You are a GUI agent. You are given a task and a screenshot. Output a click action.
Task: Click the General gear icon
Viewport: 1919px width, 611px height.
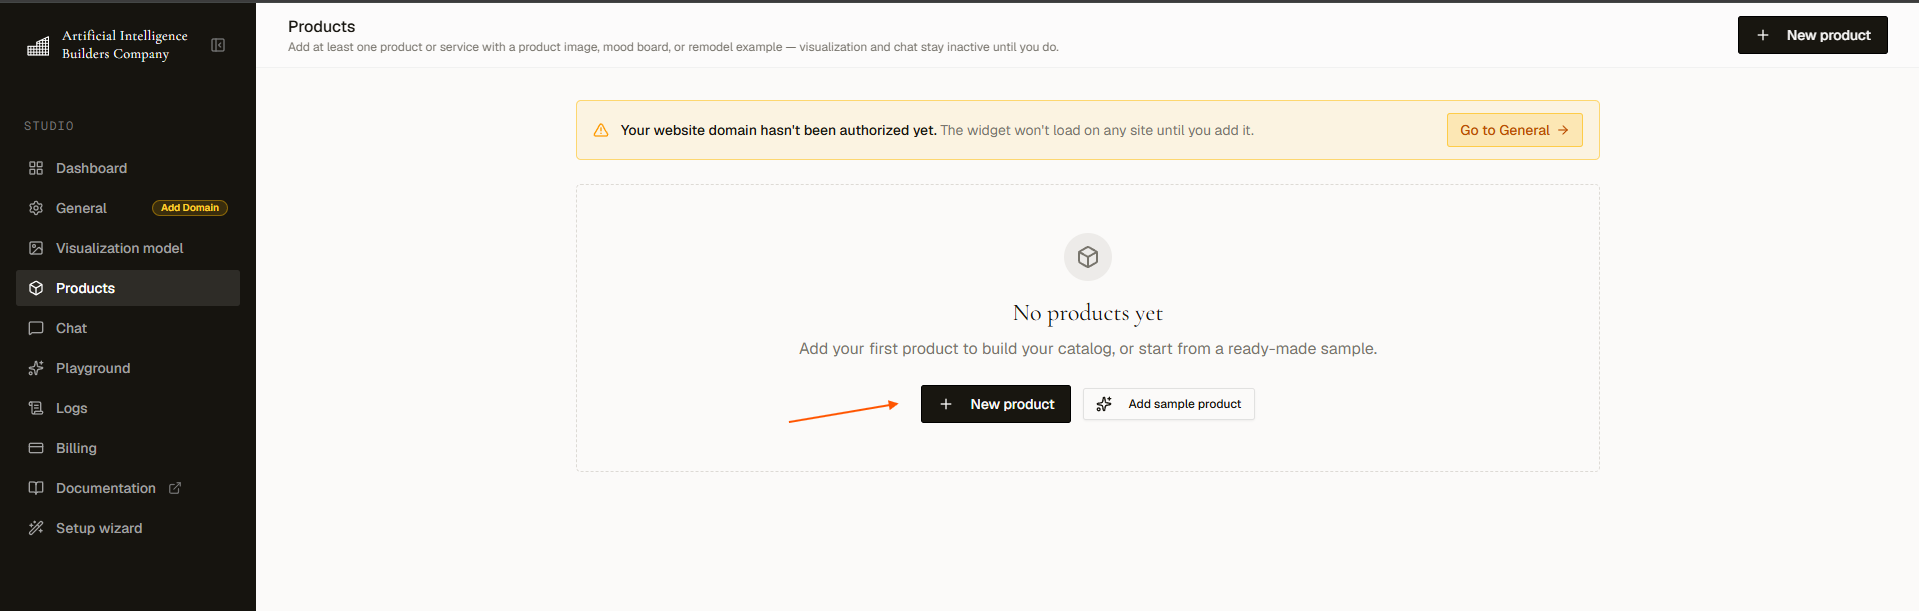(36, 208)
